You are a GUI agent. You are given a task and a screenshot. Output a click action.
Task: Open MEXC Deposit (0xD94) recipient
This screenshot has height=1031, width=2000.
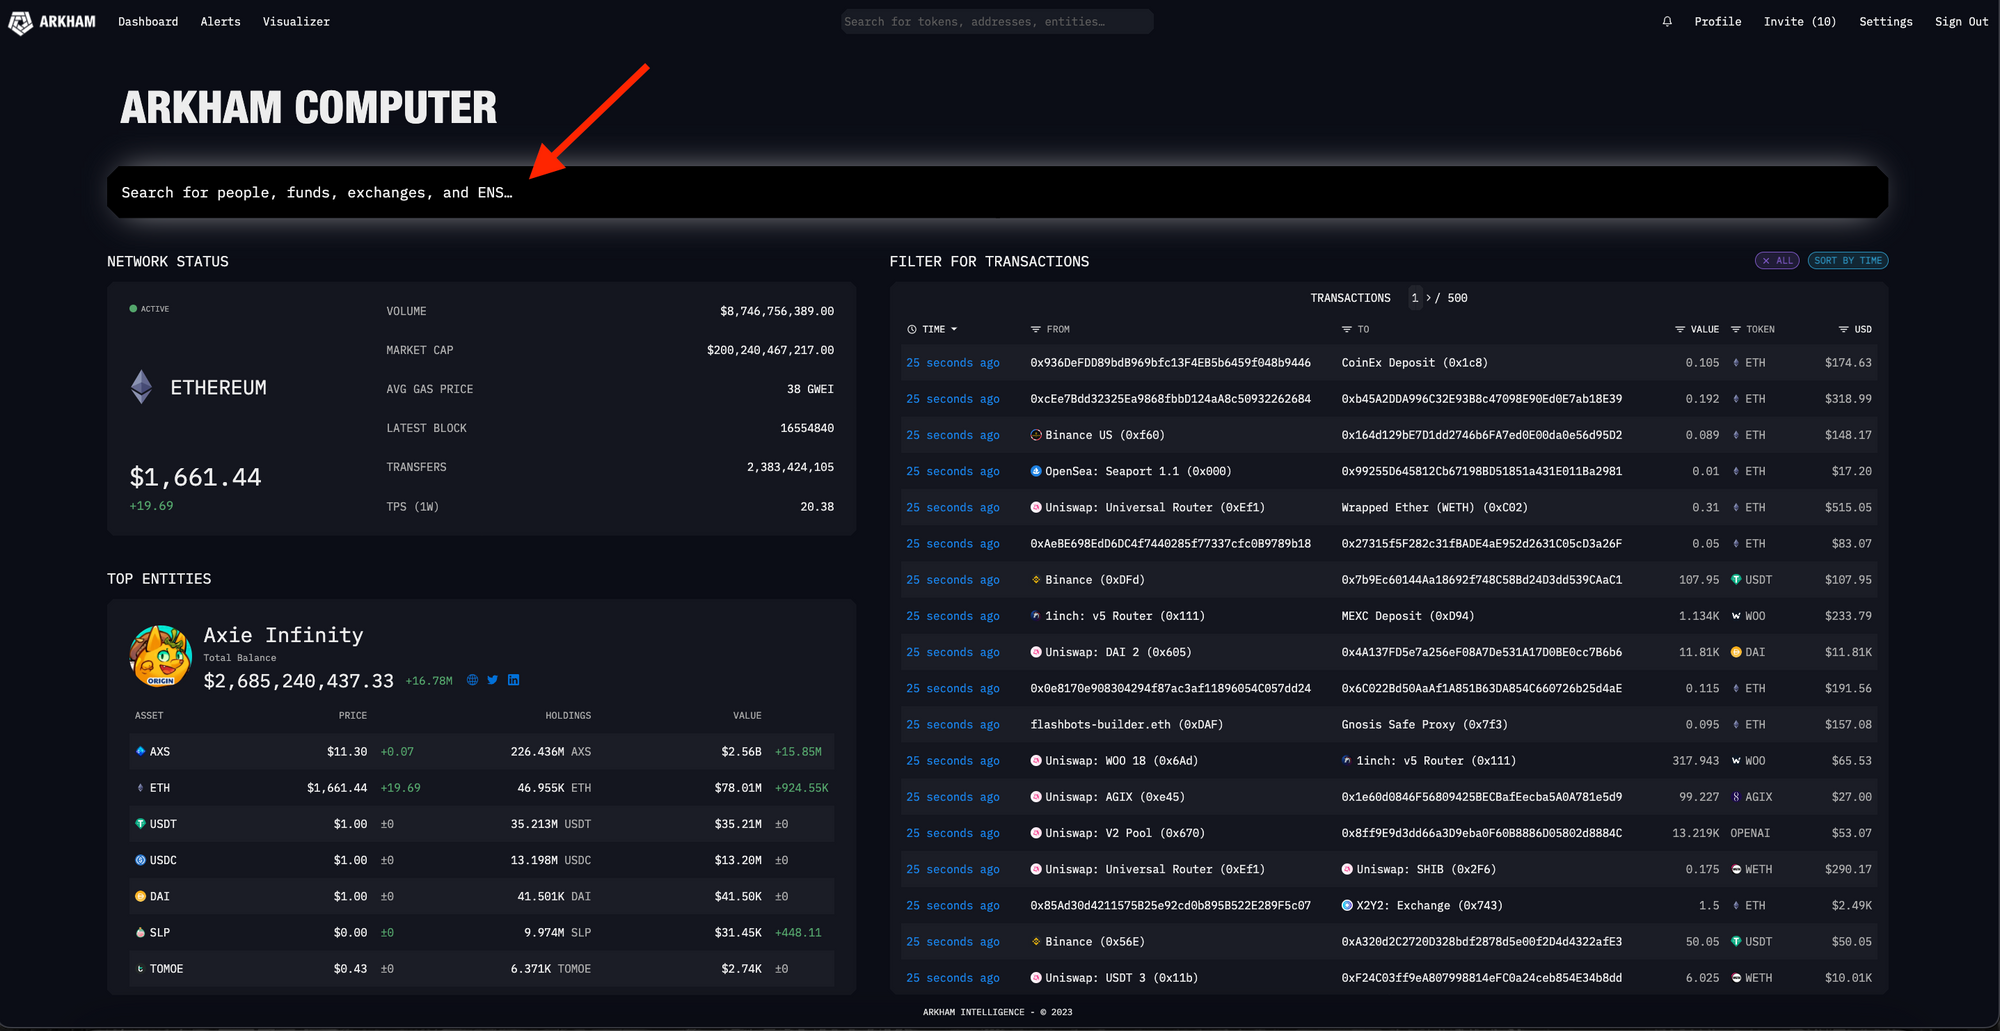click(x=1407, y=616)
